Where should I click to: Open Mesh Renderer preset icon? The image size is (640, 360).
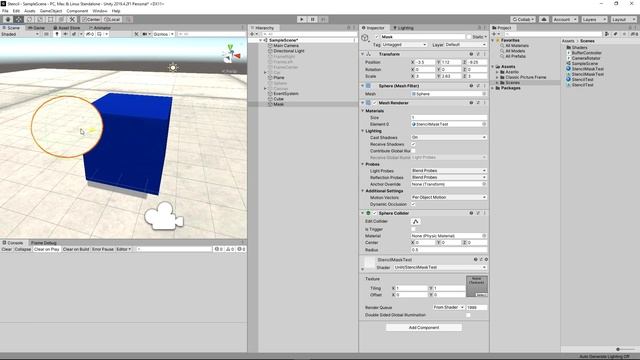(478, 103)
